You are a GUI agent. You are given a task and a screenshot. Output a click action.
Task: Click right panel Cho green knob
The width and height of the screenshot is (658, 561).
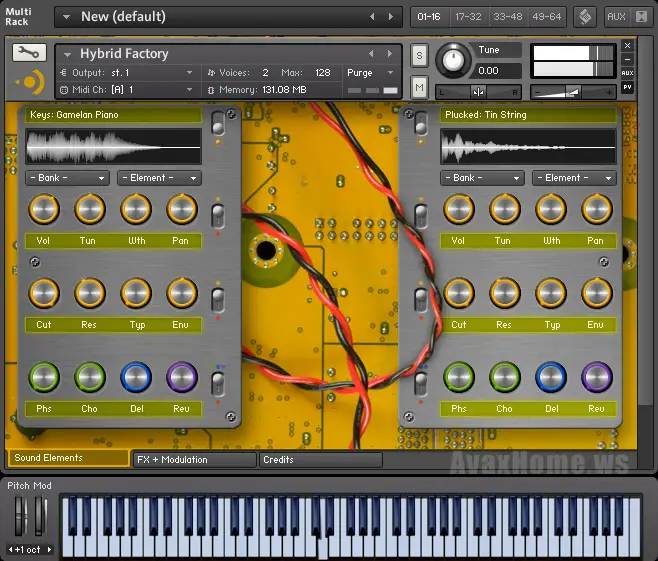click(505, 377)
